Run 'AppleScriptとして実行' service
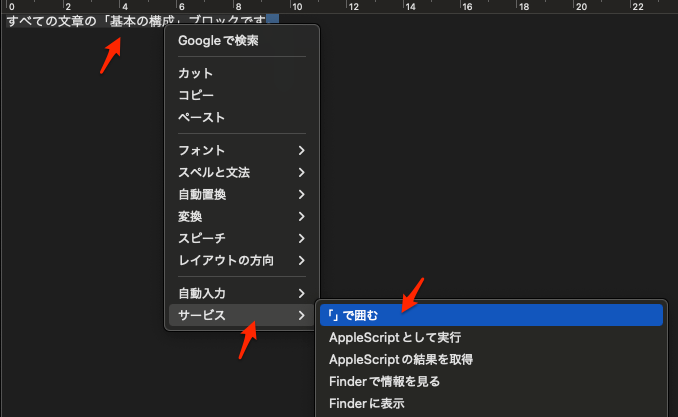Screen dimensions: 678x417 tap(491, 337)
